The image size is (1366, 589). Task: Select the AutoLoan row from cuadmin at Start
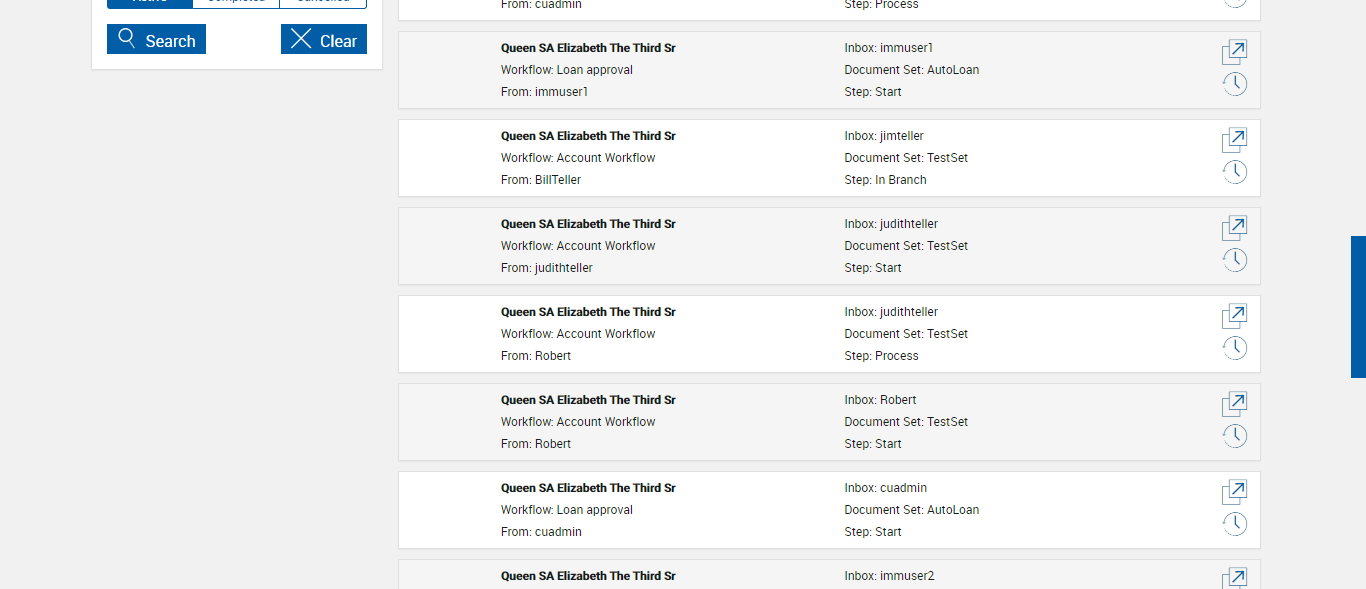click(x=760, y=510)
